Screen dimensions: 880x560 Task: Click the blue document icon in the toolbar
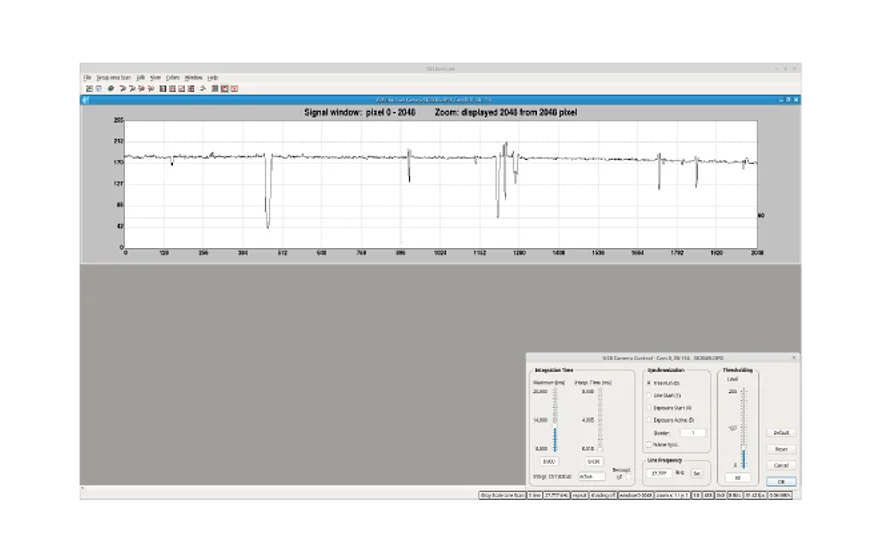pyautogui.click(x=99, y=88)
